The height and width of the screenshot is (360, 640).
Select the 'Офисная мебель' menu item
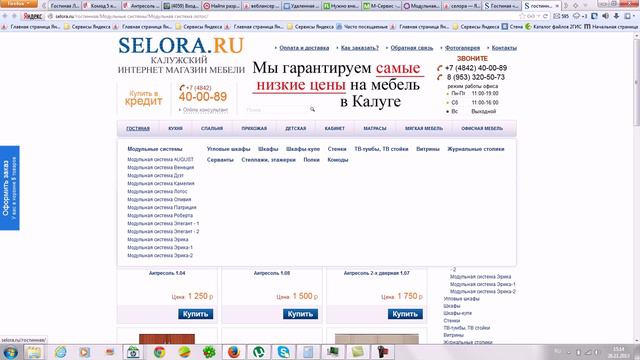point(482,128)
